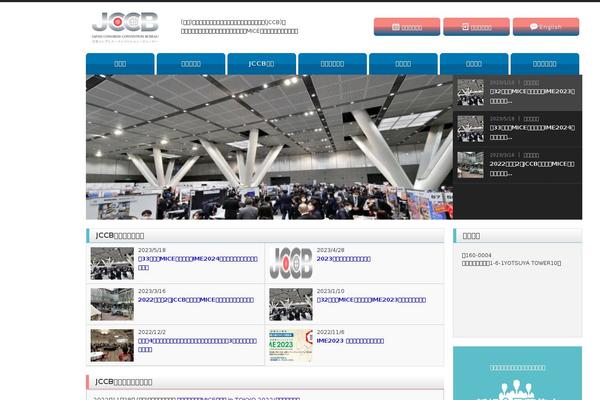Switch the site language via the English button
The image size is (600, 400).
[x=546, y=27]
